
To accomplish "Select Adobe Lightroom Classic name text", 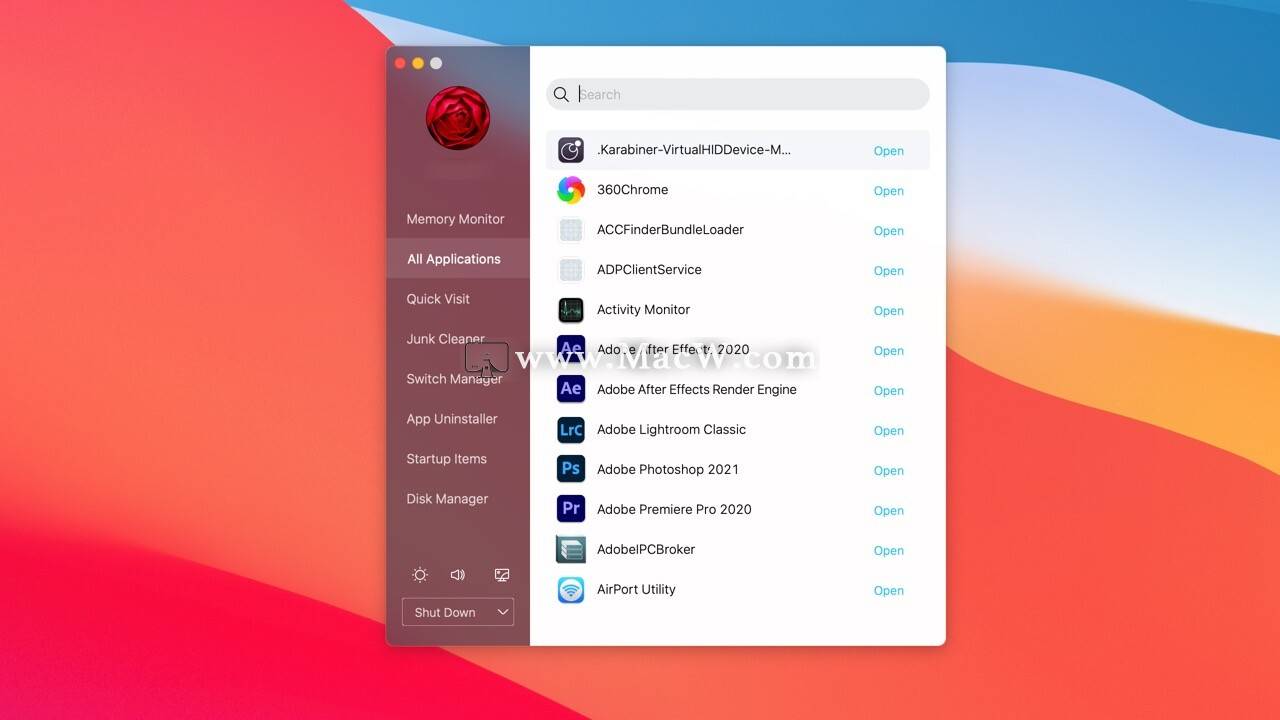I will (x=672, y=430).
